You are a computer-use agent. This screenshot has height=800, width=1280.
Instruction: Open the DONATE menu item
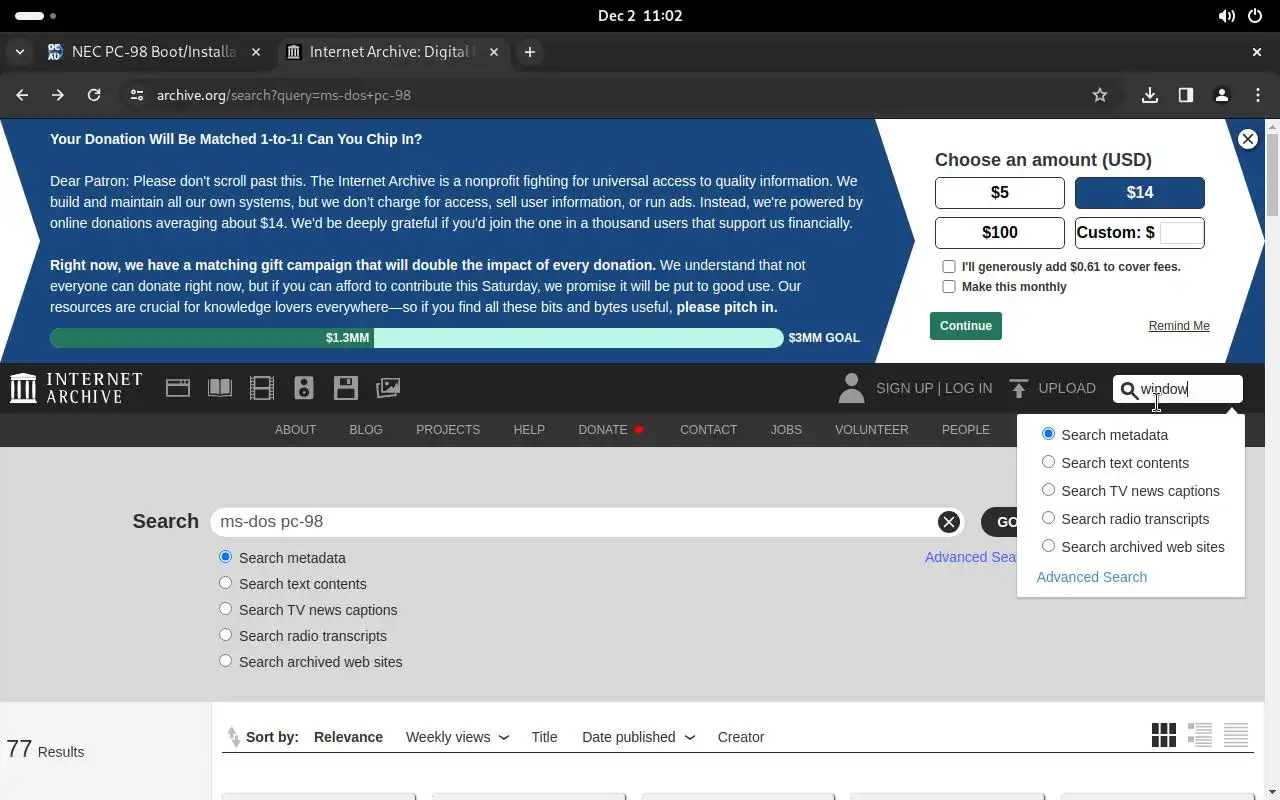pyautogui.click(x=611, y=430)
